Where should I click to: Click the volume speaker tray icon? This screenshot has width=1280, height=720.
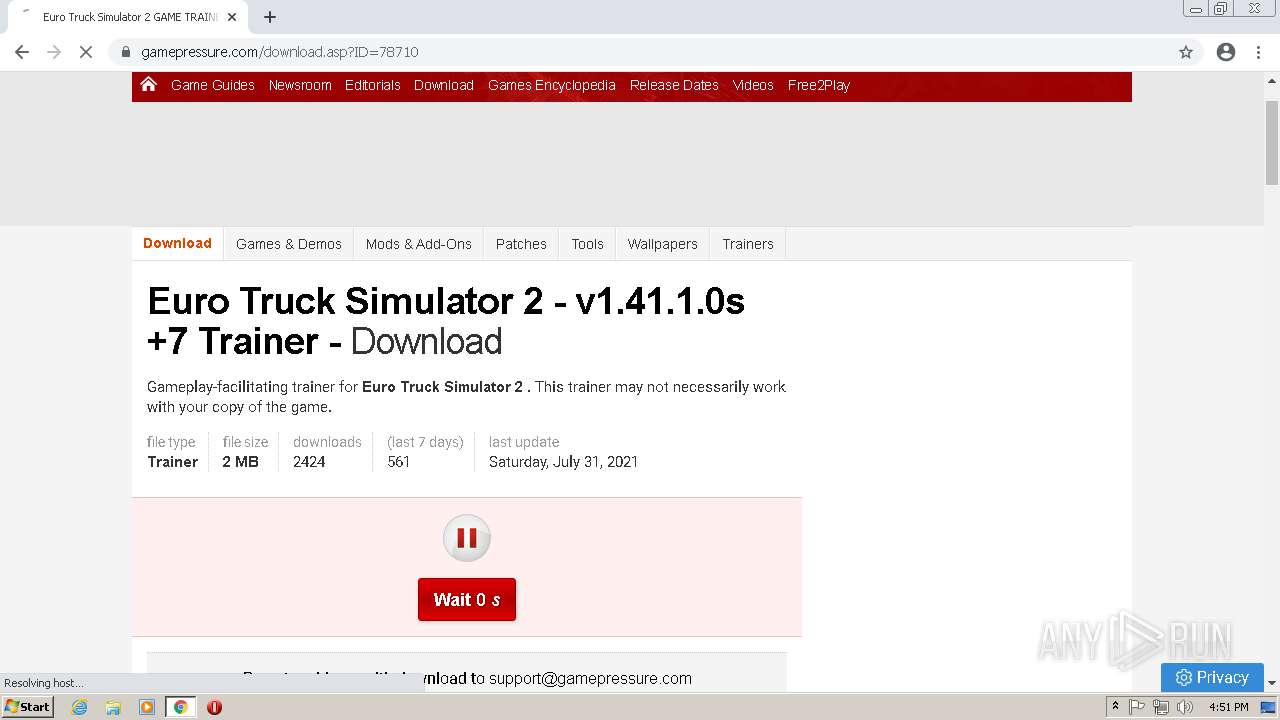1185,707
